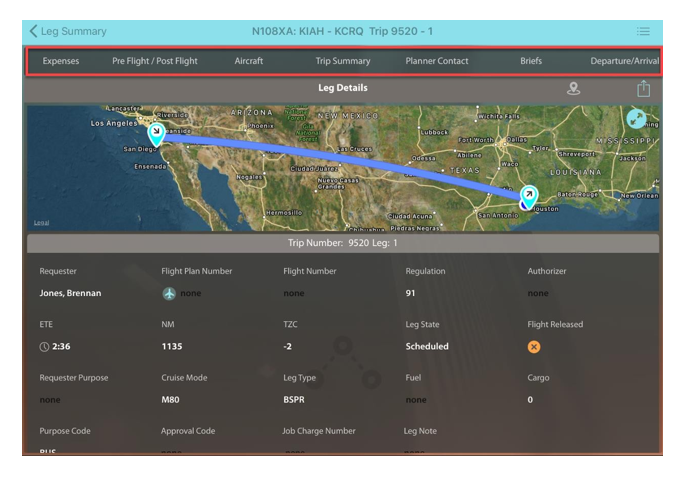Image resolution: width=688 pixels, height=478 pixels.
Task: Open the Aircraft tab
Action: (249, 61)
